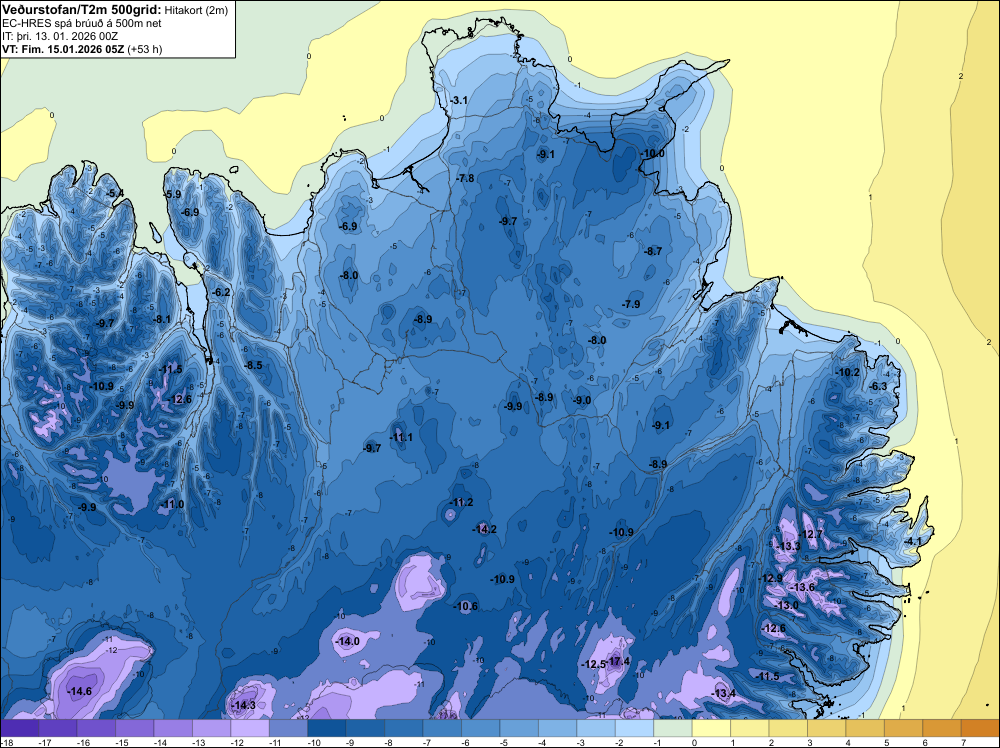Click the -11.2 temperature reading
This screenshot has height=748, width=1000.
pos(461,502)
